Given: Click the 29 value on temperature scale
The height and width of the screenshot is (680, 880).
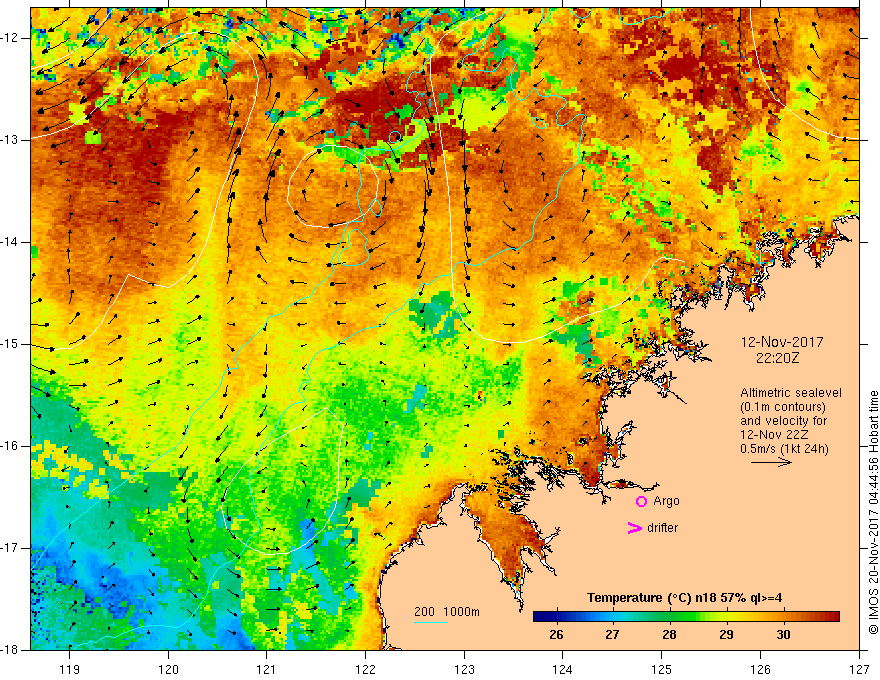Looking at the screenshot, I should (x=726, y=635).
